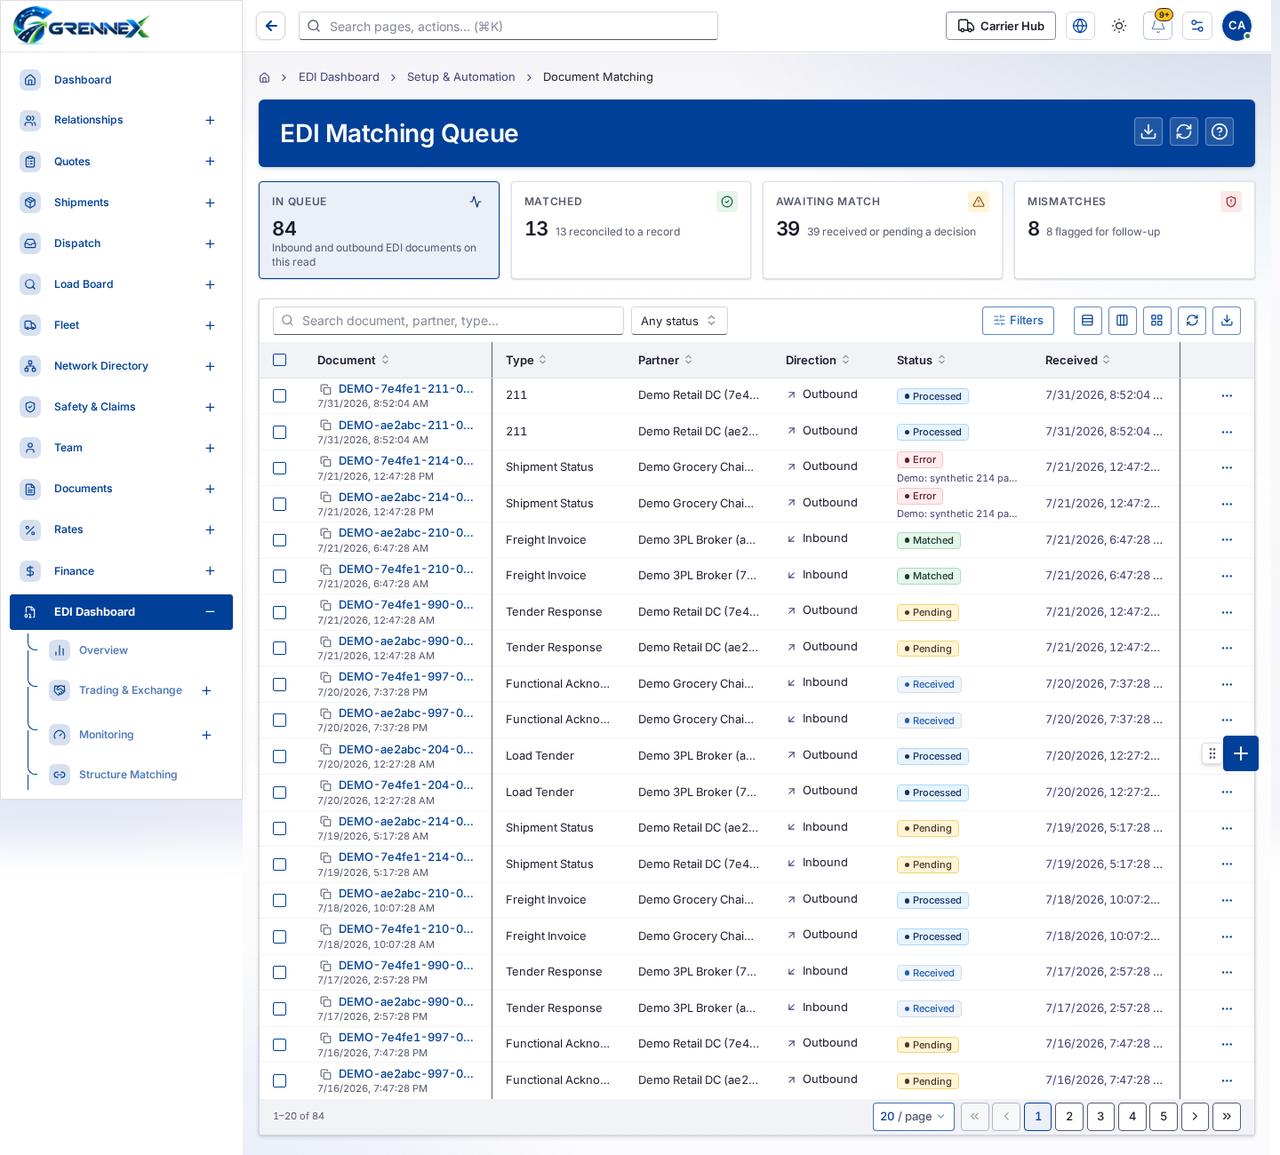Go to page 2 of the table
The width and height of the screenshot is (1280, 1155).
coord(1069,1116)
